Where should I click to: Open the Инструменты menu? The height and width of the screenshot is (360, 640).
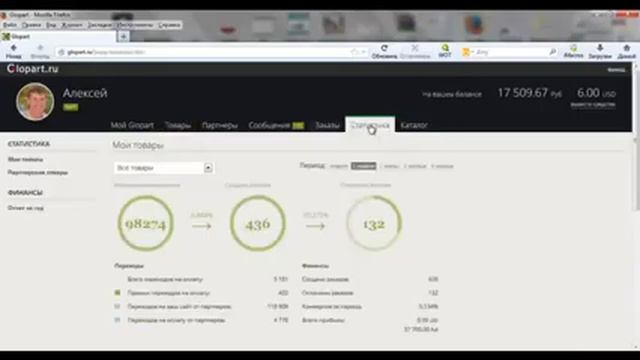tap(135, 25)
